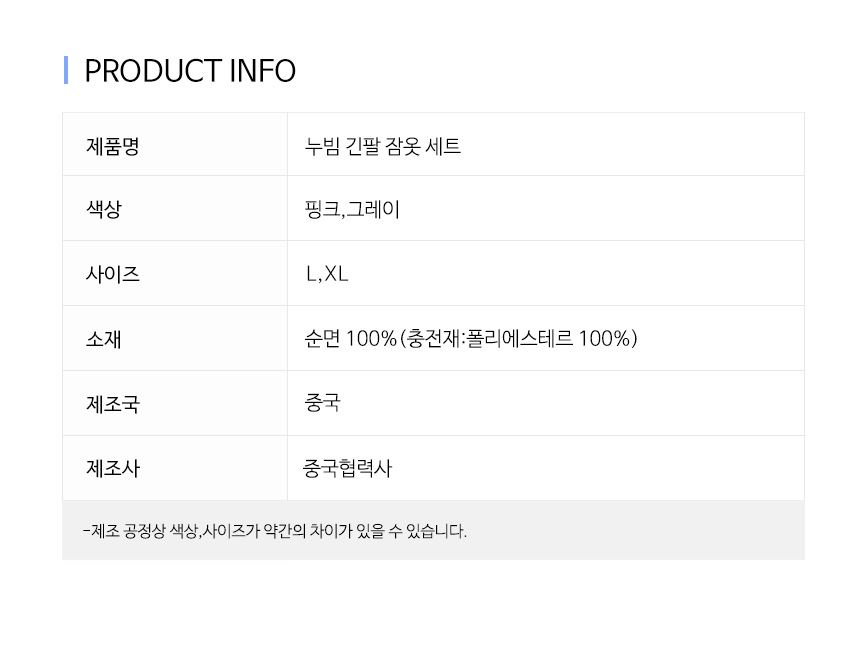The width and height of the screenshot is (860, 646).
Task: Click the 중국협력사 manufacturer value
Action: pyautogui.click(x=348, y=468)
